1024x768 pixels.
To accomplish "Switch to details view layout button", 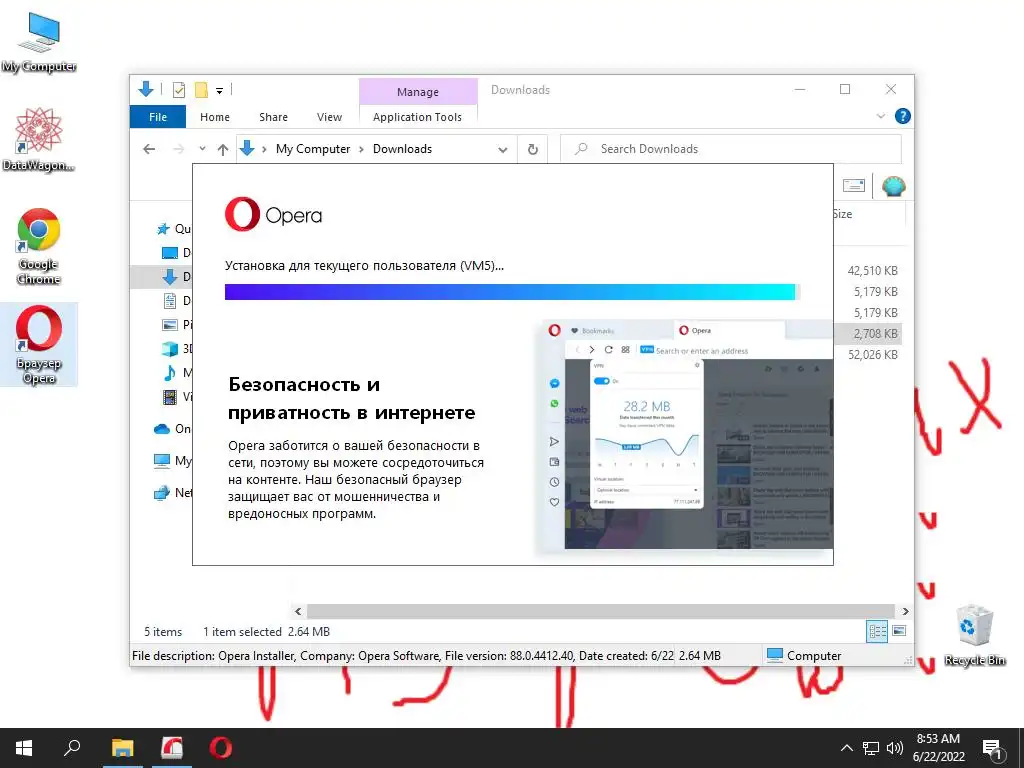I will [x=877, y=631].
